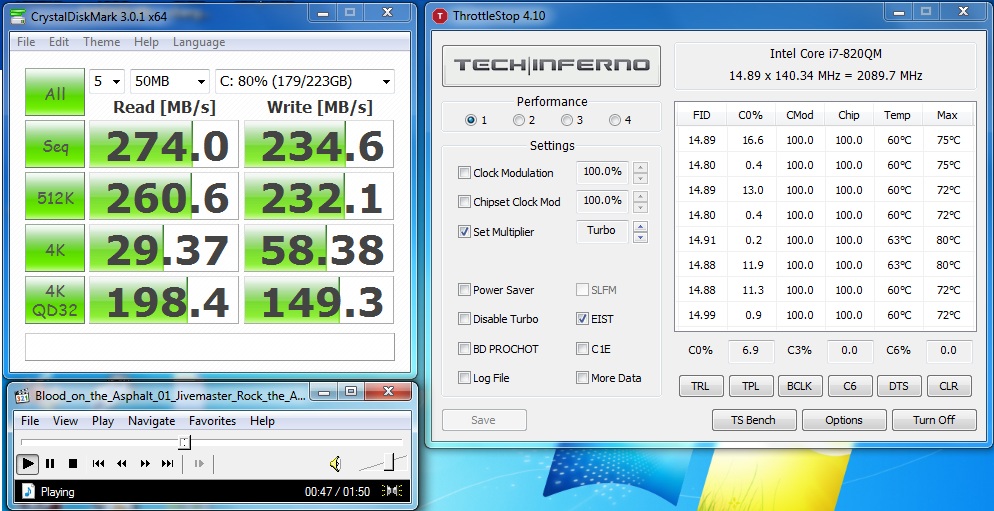994x511 pixels.
Task: Enable the Disable Turbo checkbox
Action: (x=465, y=319)
